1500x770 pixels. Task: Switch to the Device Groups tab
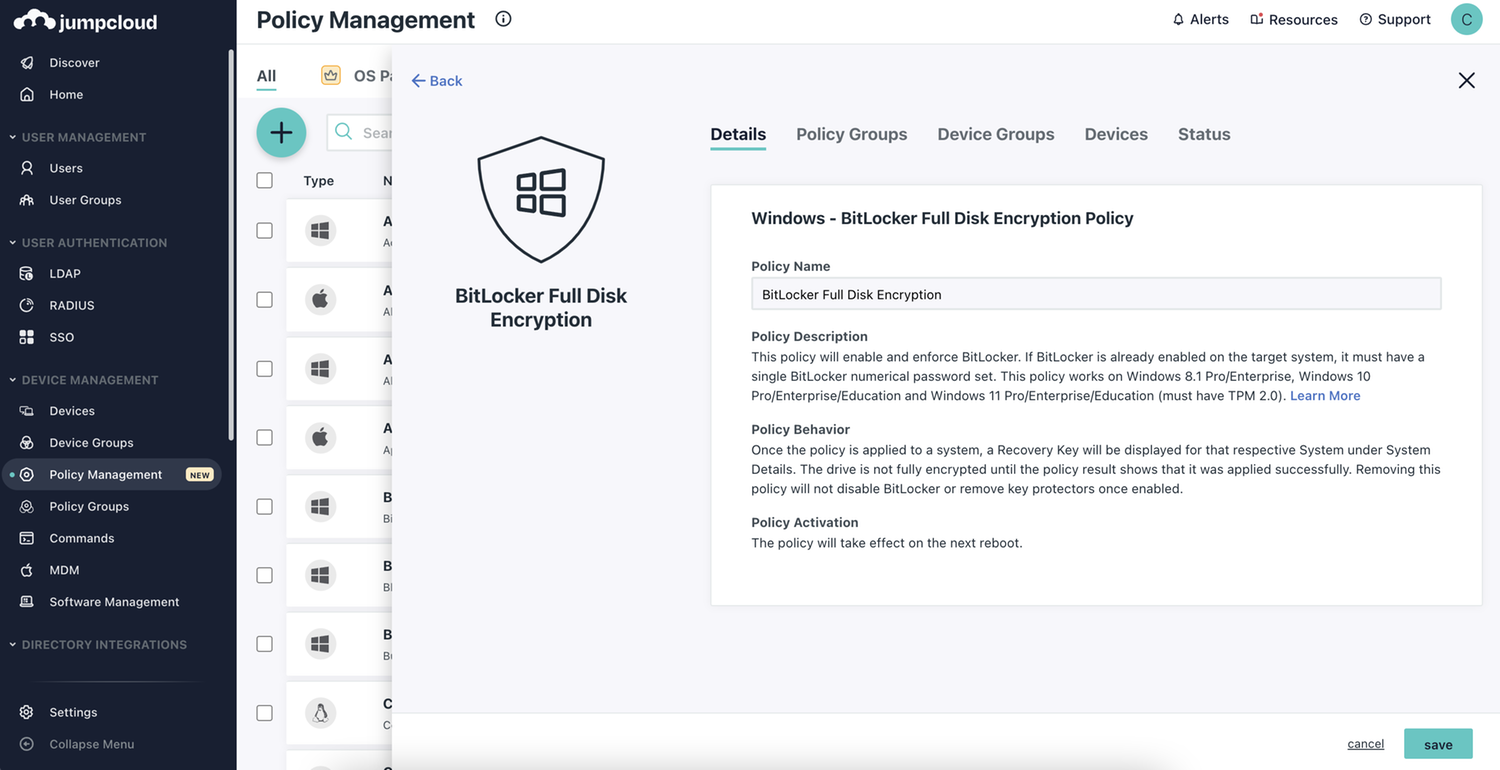(996, 134)
